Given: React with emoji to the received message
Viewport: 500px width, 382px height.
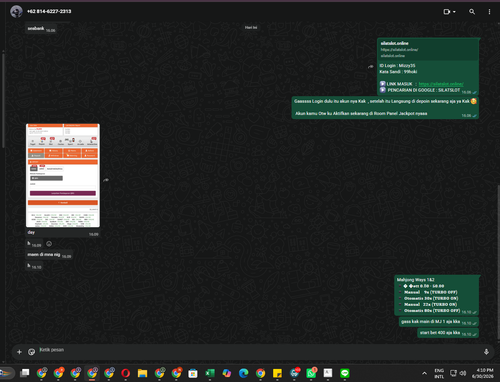Looking at the screenshot, I should [x=49, y=244].
